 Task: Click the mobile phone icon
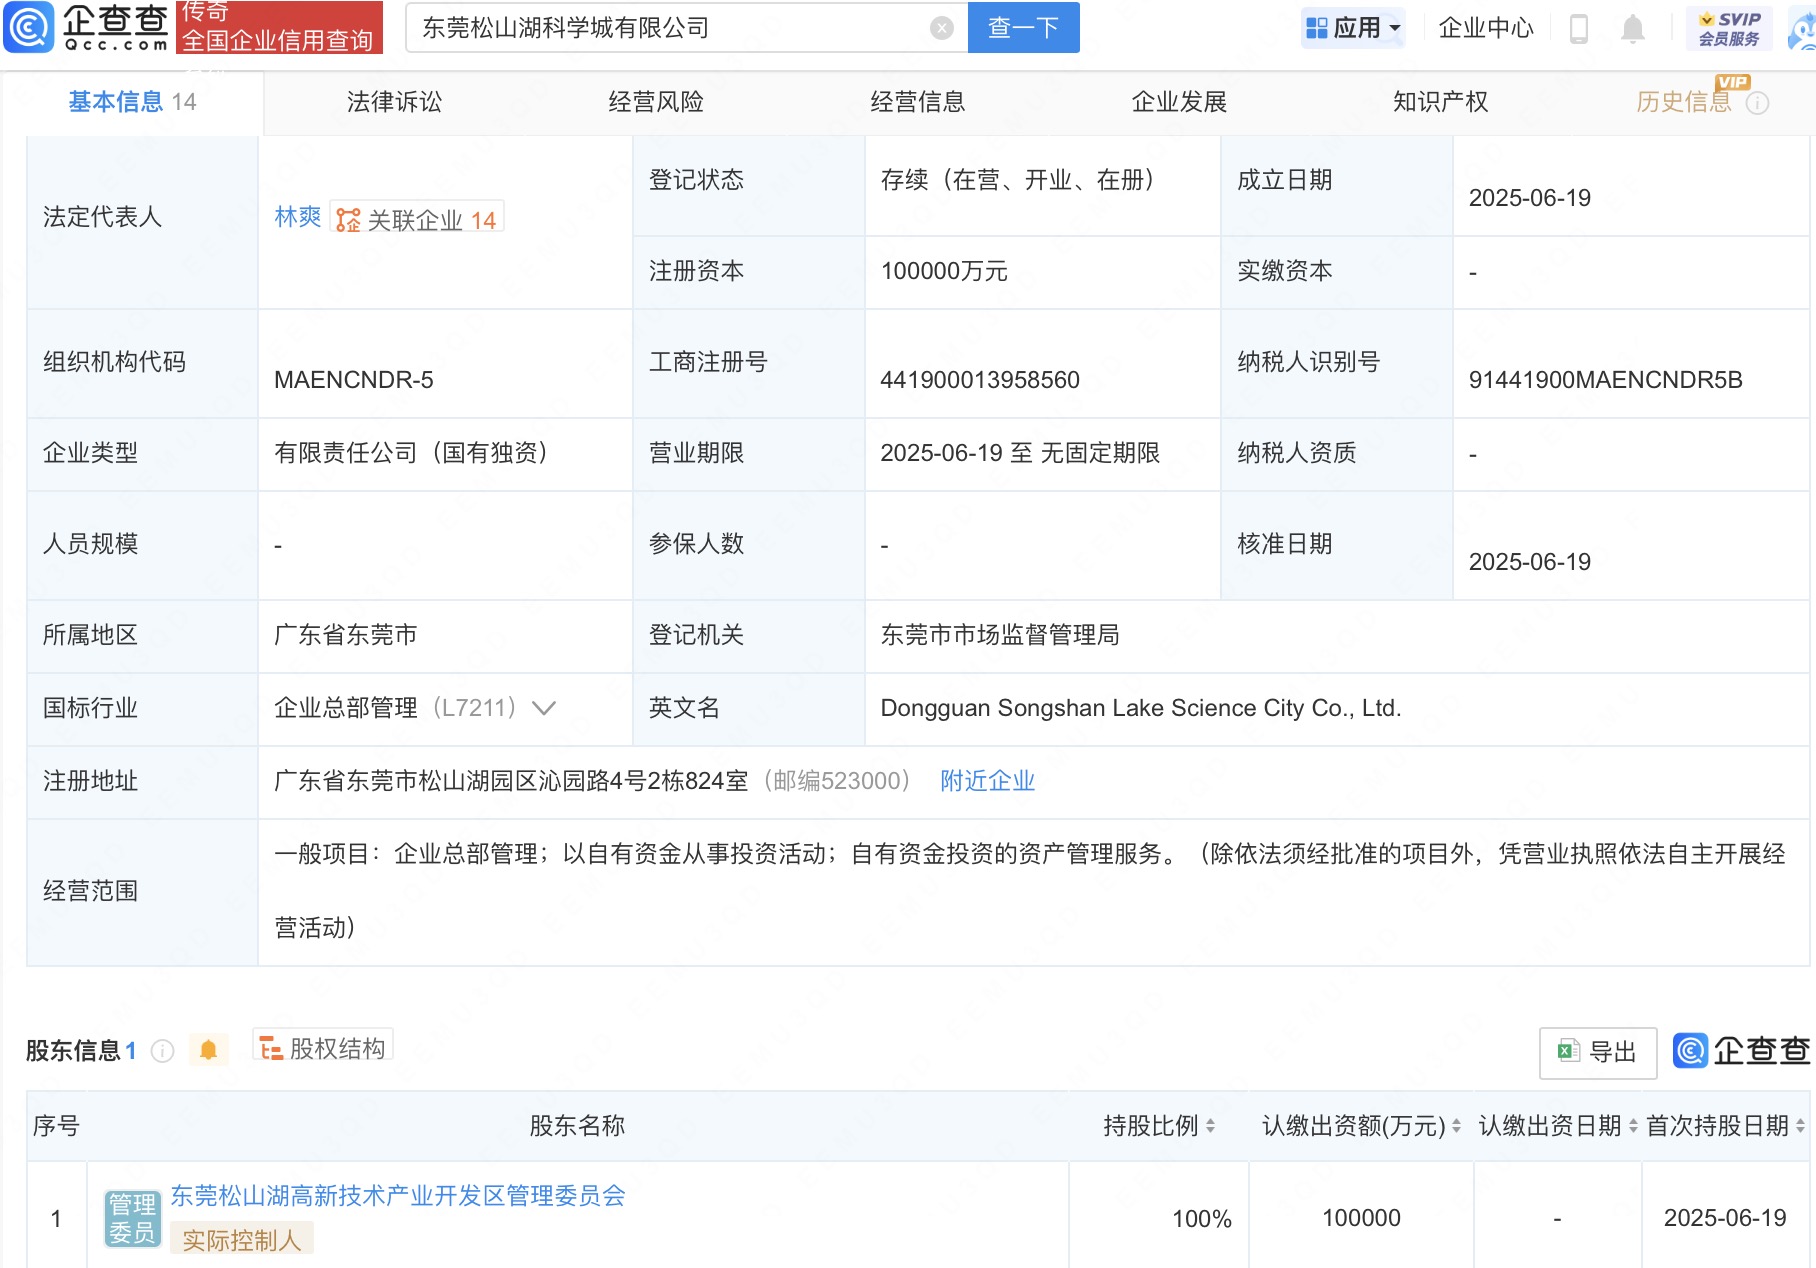1579,28
